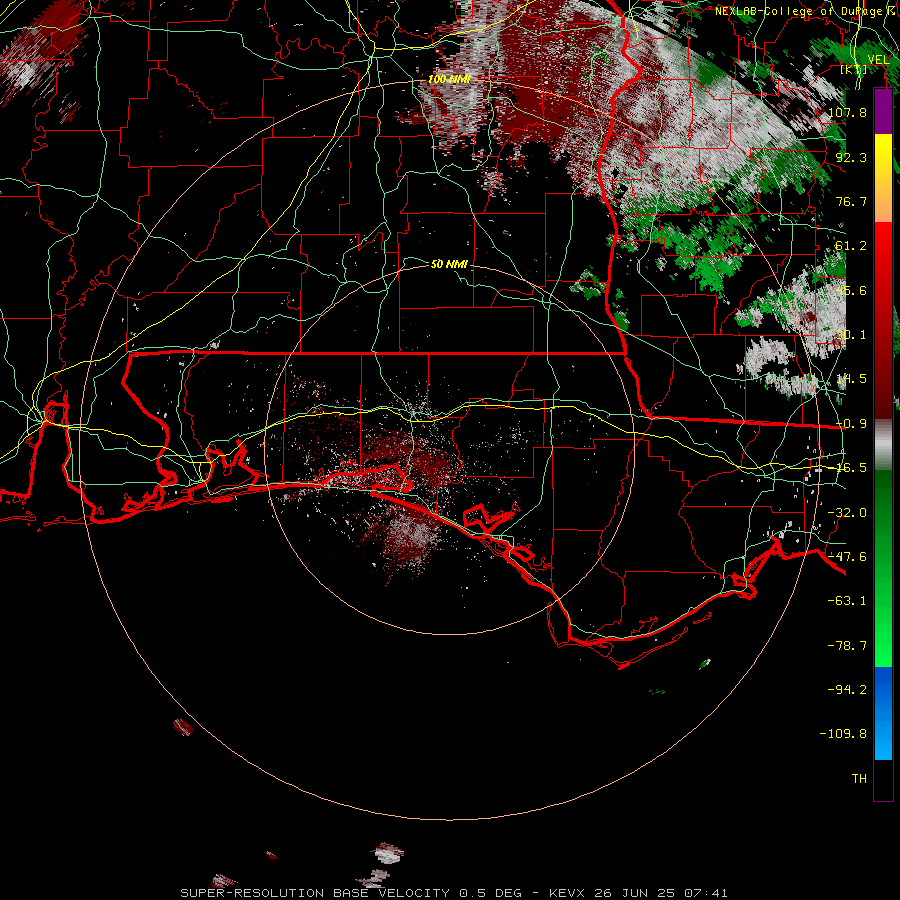Click the 14.5 velocity scale value
Screen dimensions: 900x900
(x=851, y=379)
